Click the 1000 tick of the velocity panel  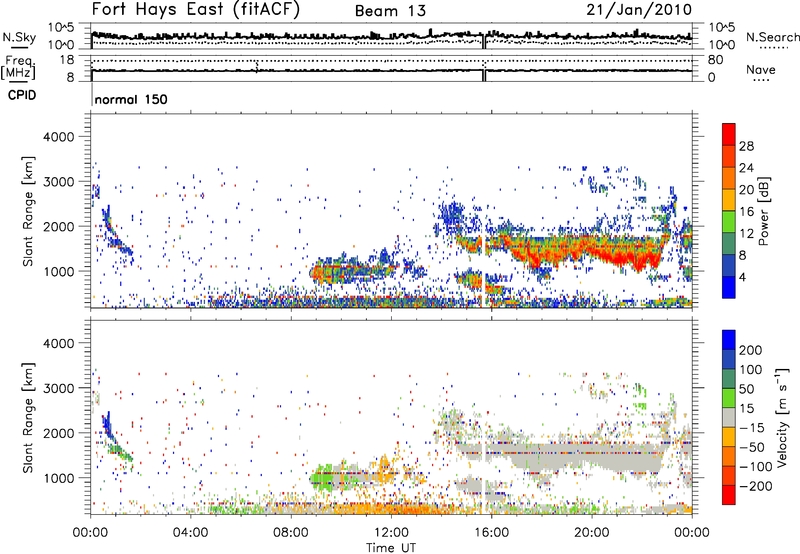[x=58, y=478]
